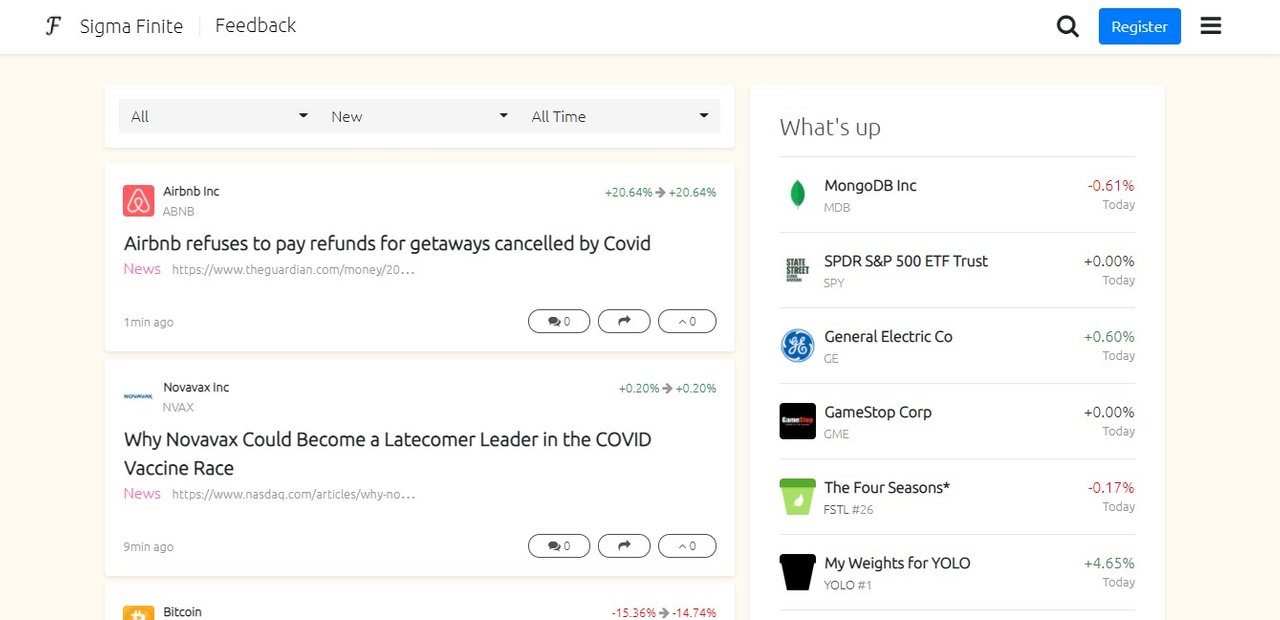The height and width of the screenshot is (620, 1280).
Task: Open comments on the Airbnb post
Action: pos(559,321)
